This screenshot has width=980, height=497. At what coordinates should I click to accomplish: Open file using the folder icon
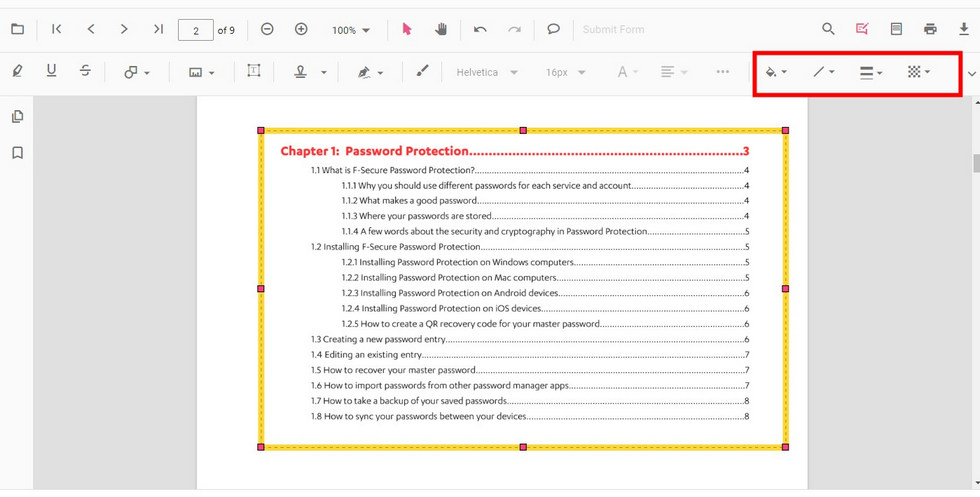[18, 29]
